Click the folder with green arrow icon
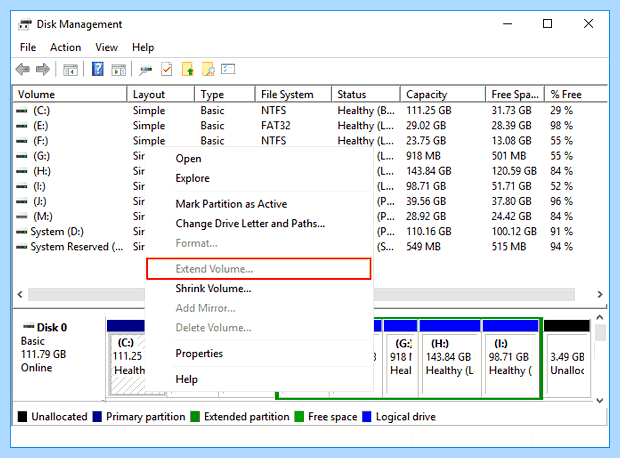The height and width of the screenshot is (458, 620). (187, 69)
